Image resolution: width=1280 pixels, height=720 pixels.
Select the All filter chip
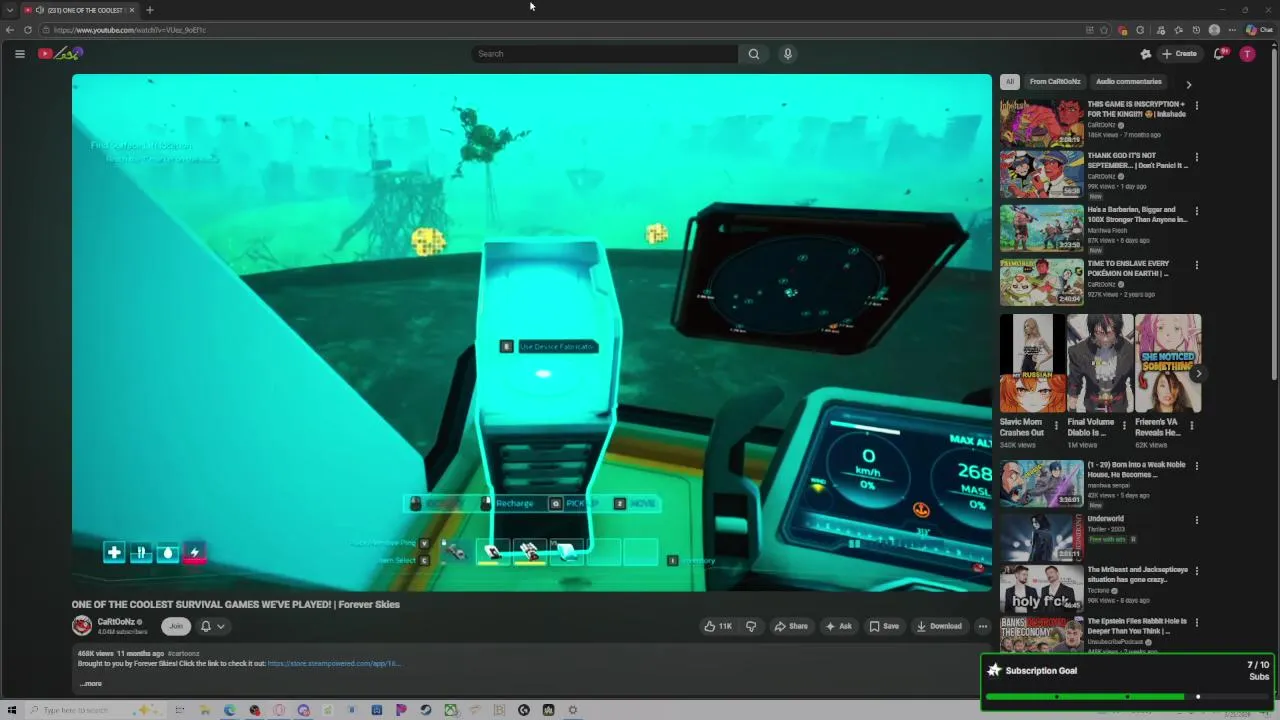[1010, 82]
